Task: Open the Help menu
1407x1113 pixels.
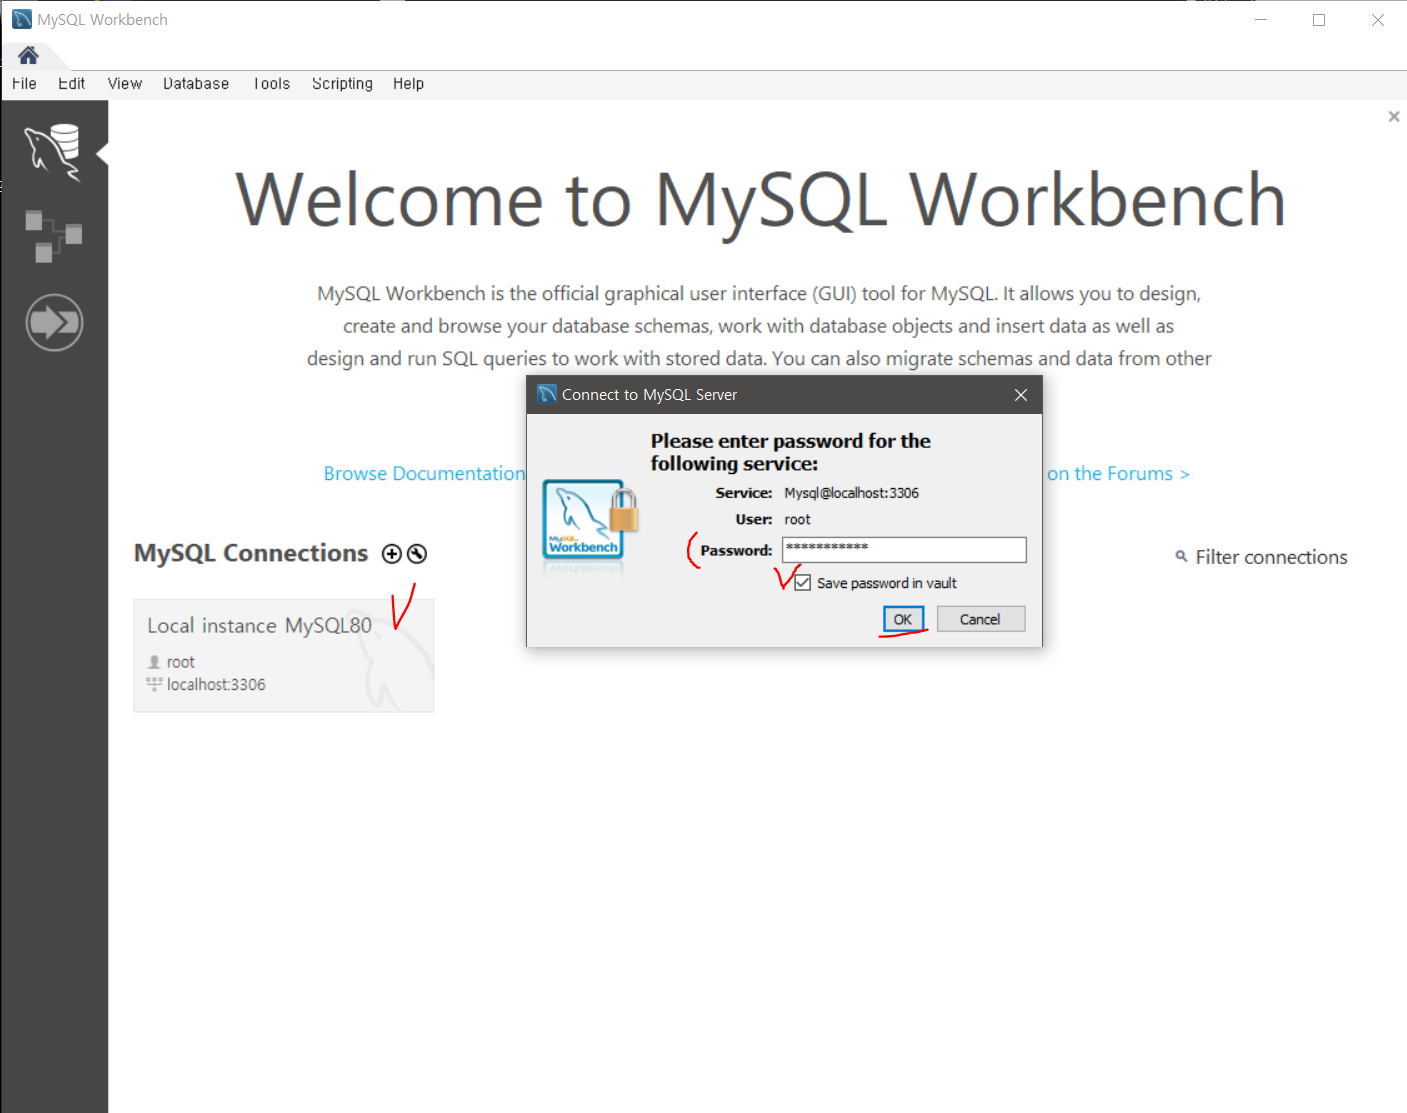Action: pos(408,84)
